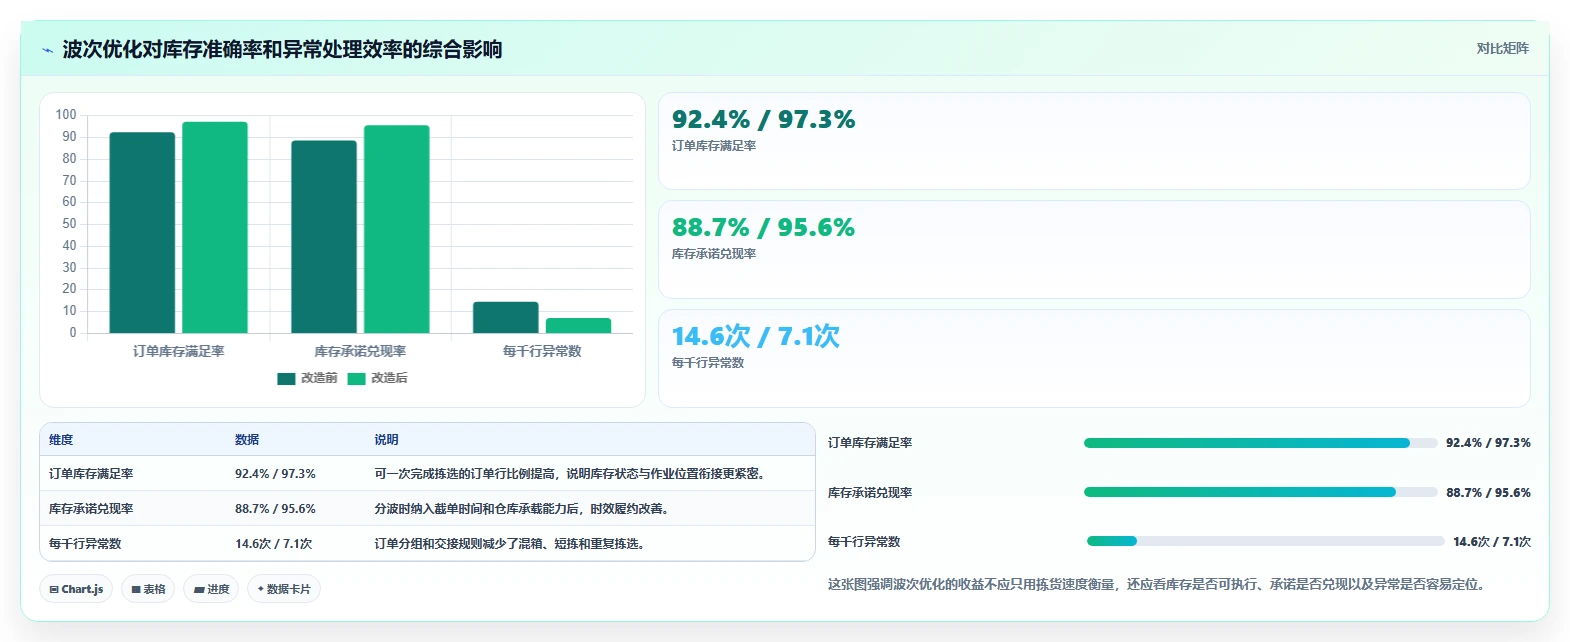Click the 改造后 bar for 订单库存满足率
The height and width of the screenshot is (642, 1570).
[x=215, y=227]
